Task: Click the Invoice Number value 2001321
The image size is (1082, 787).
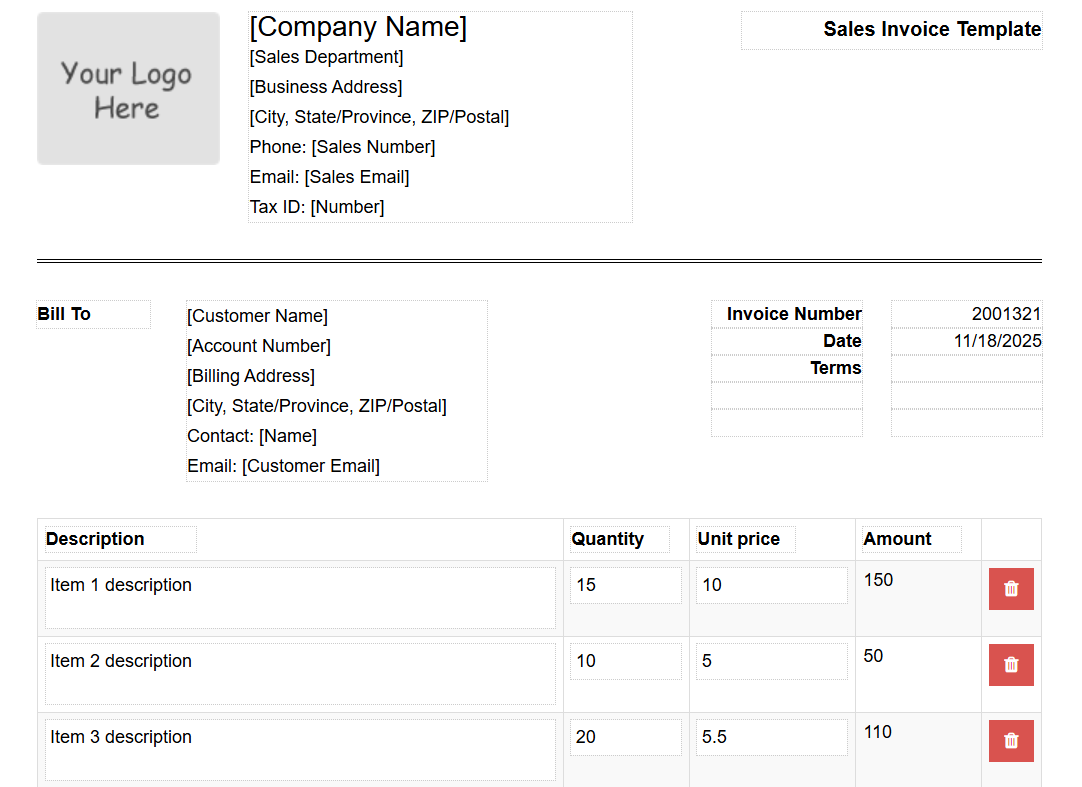Action: 966,314
